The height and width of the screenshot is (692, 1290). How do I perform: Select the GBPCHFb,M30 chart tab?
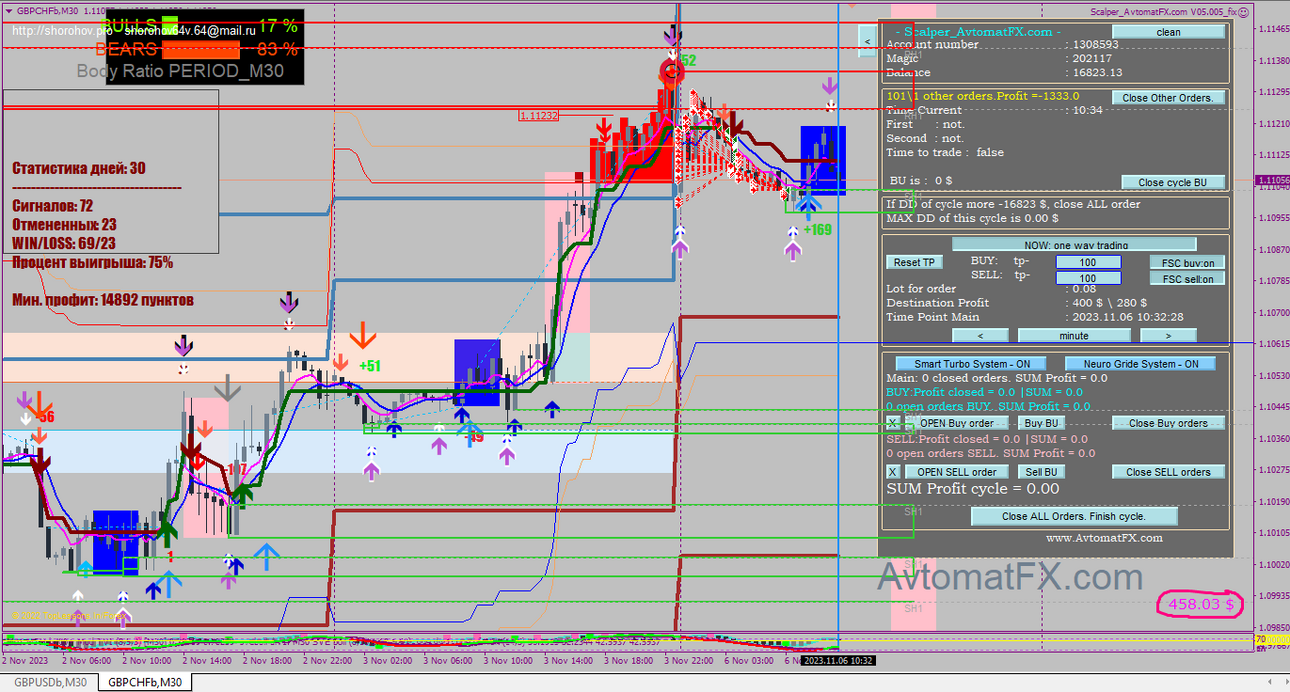145,682
